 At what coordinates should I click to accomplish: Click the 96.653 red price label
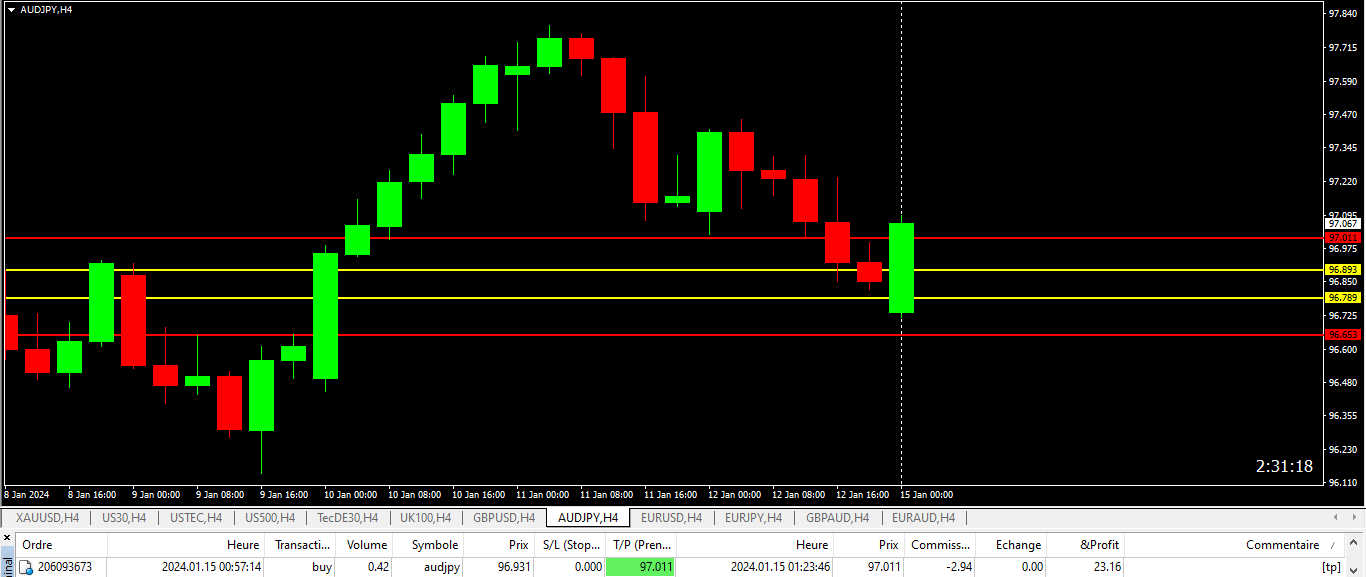pos(1343,335)
